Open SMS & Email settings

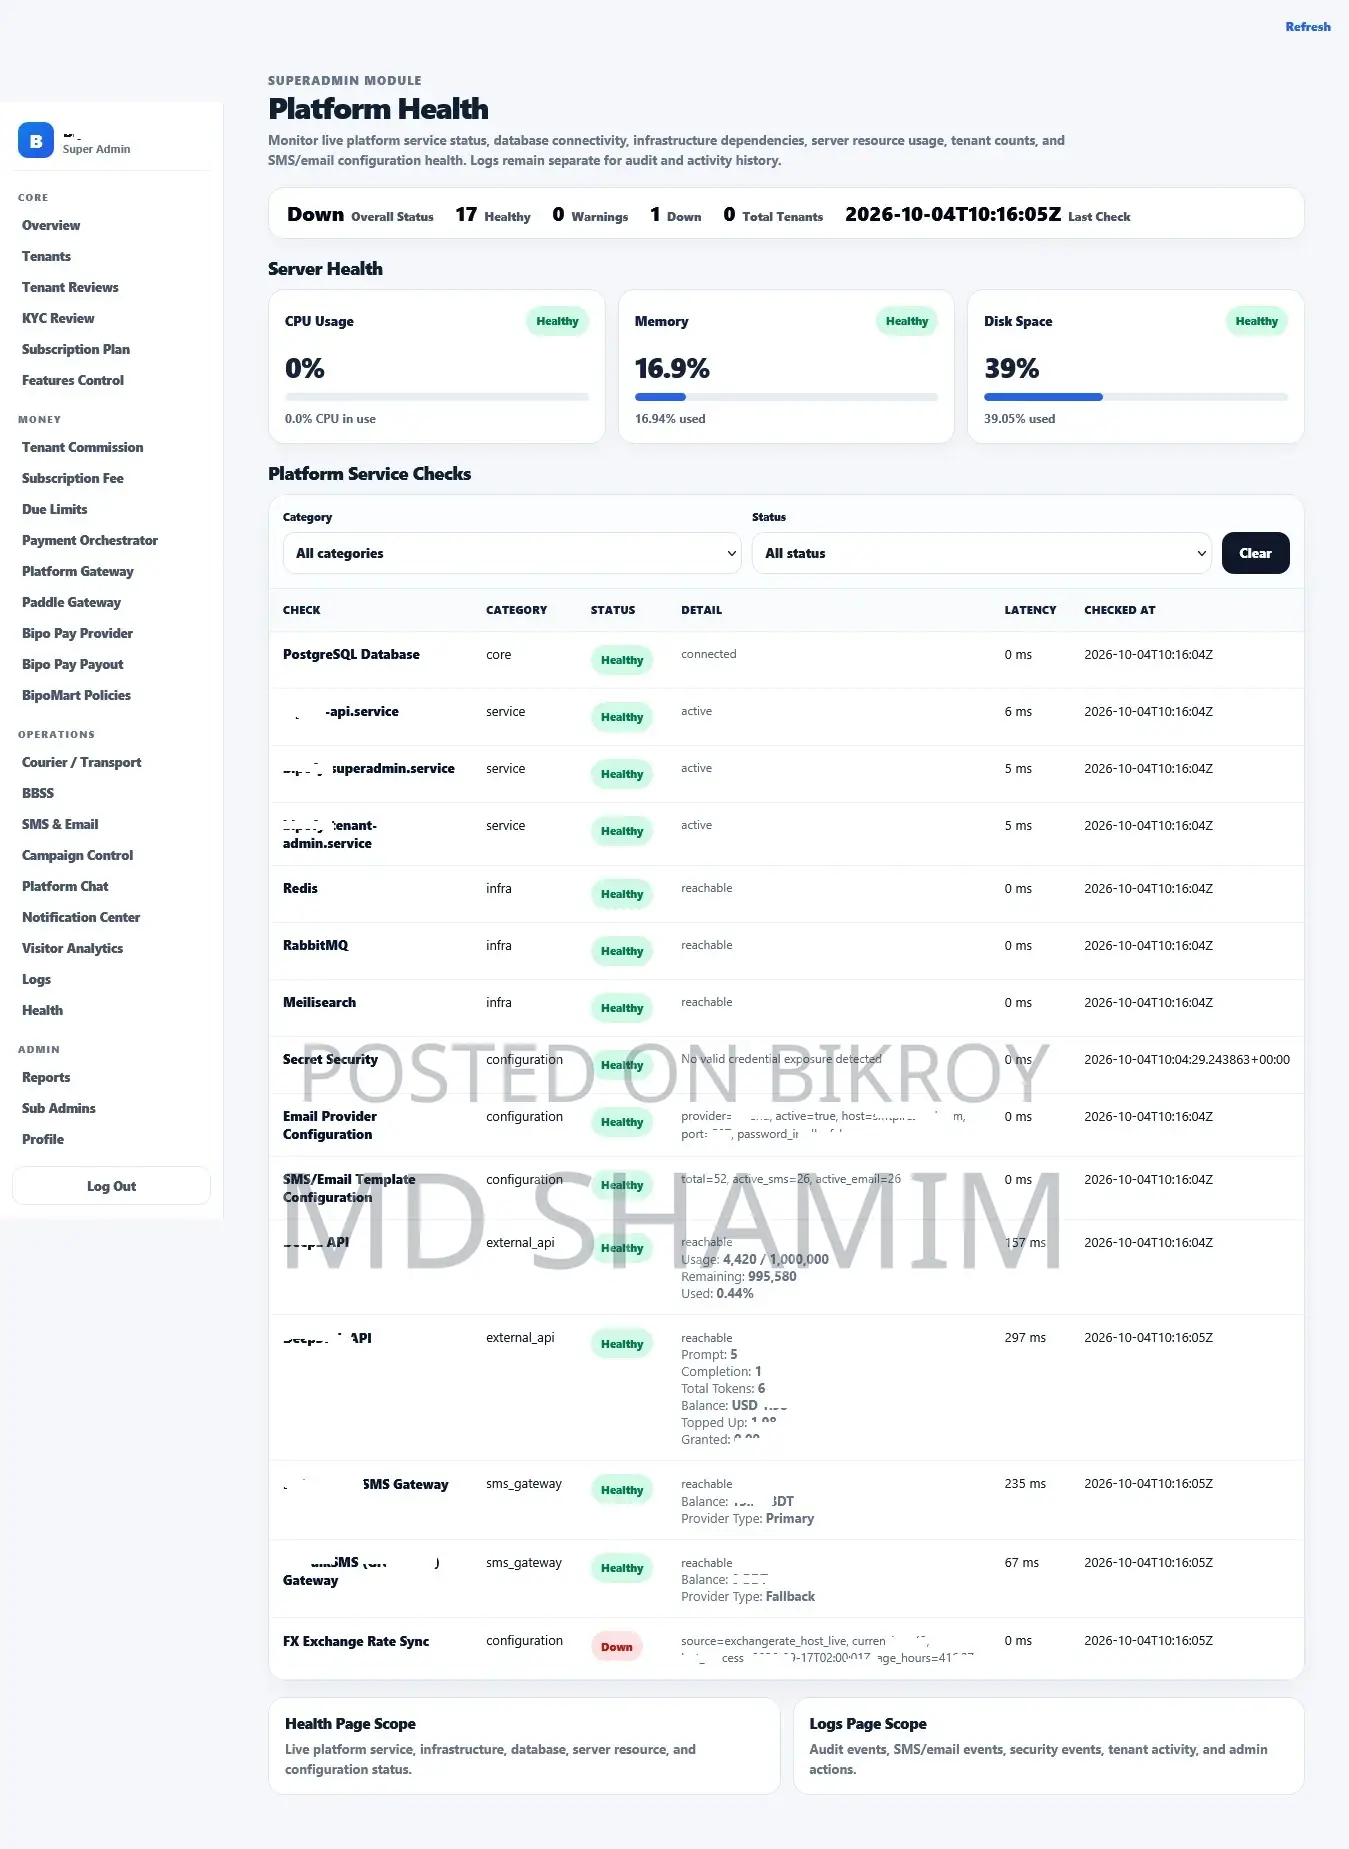[60, 825]
